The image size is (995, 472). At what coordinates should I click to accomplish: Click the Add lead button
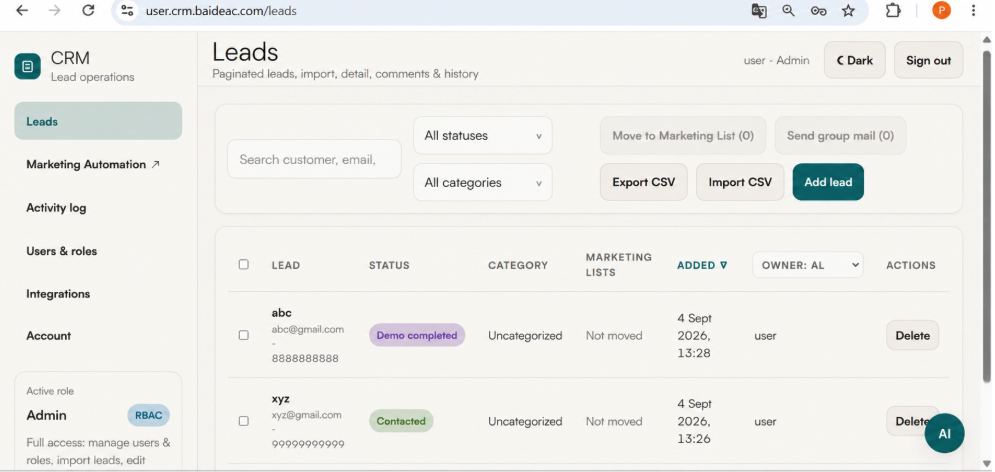tap(828, 182)
